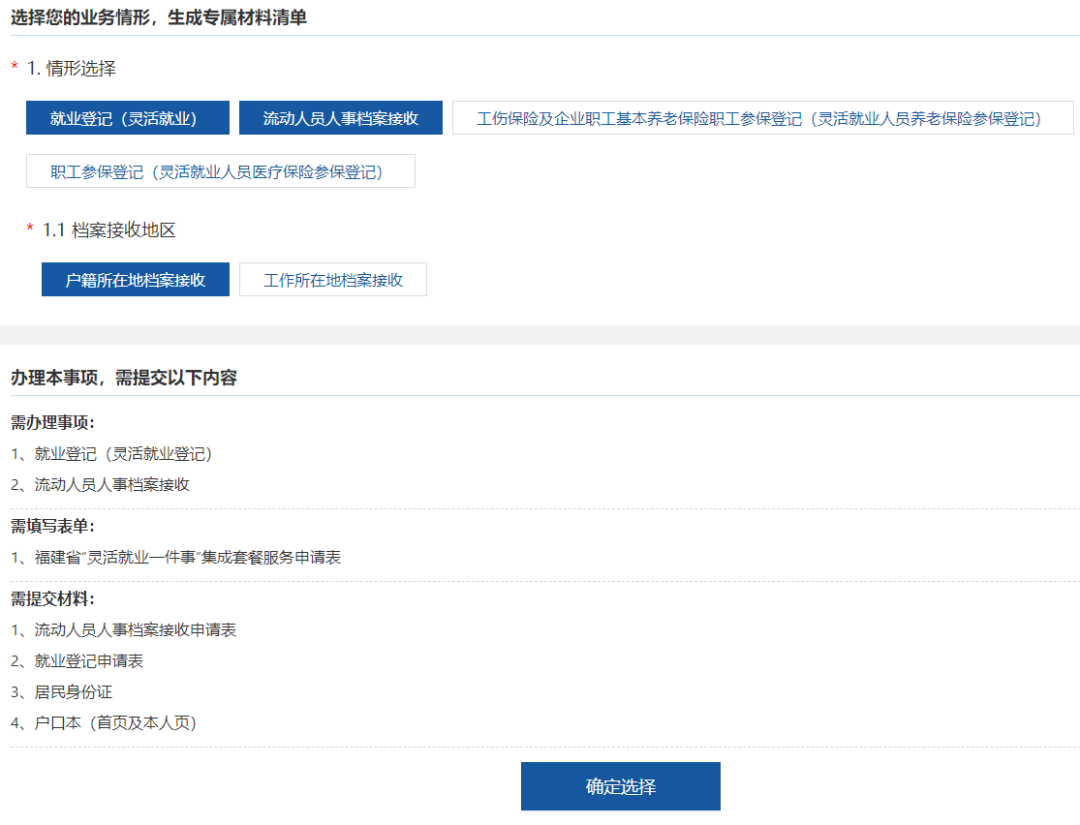1080x825 pixels.
Task: Click the 需填写表单 subheading
Action: point(52,526)
